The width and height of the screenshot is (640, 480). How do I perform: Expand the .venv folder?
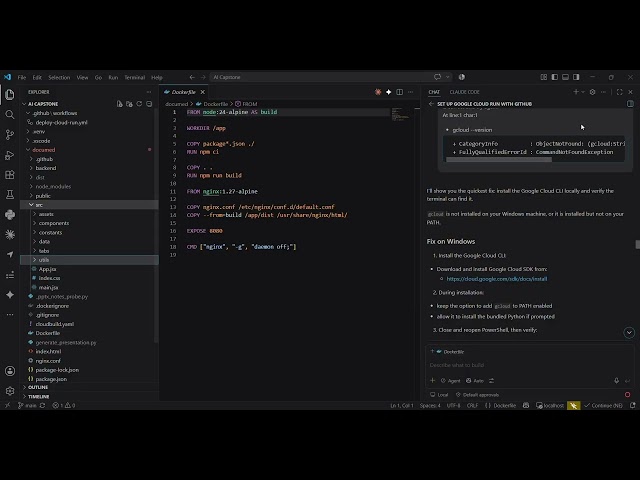coord(90,131)
